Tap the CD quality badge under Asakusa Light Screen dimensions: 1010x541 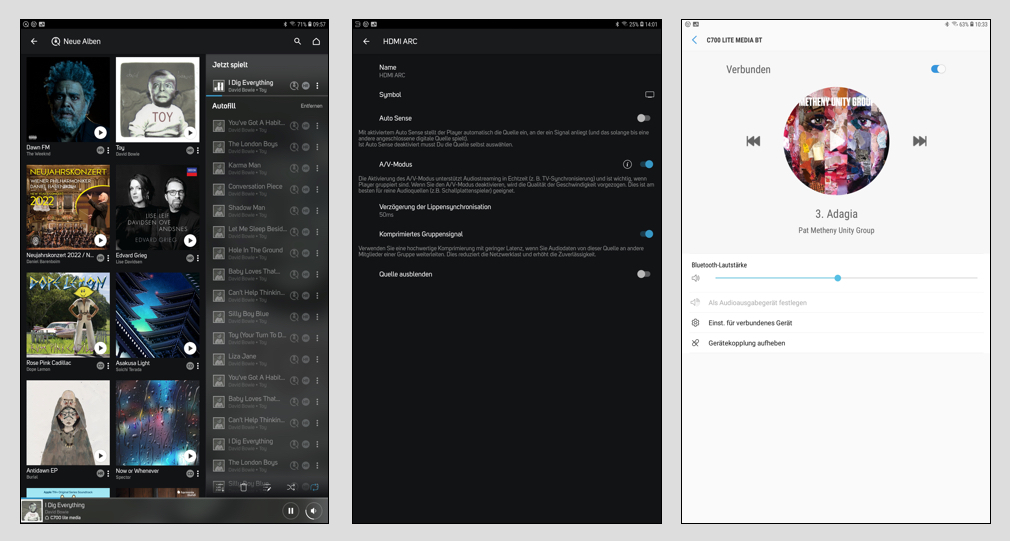(x=190, y=365)
